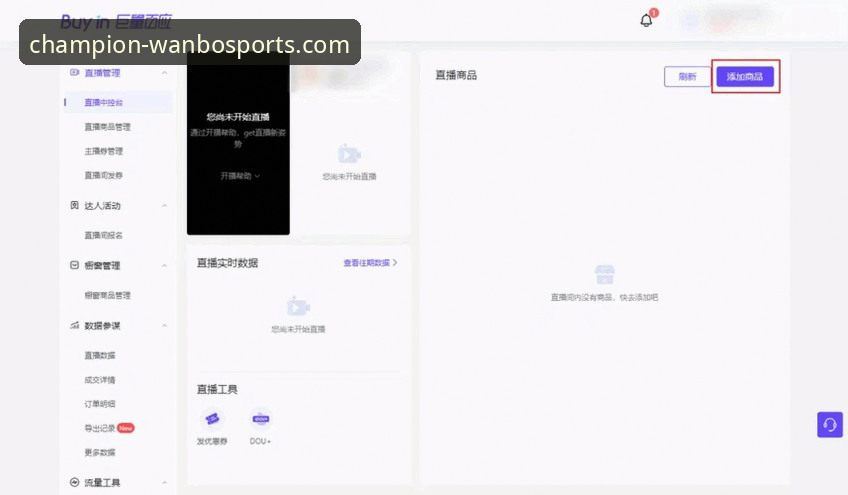Click the 直播管理 camera icon in sidebar

coord(75,72)
